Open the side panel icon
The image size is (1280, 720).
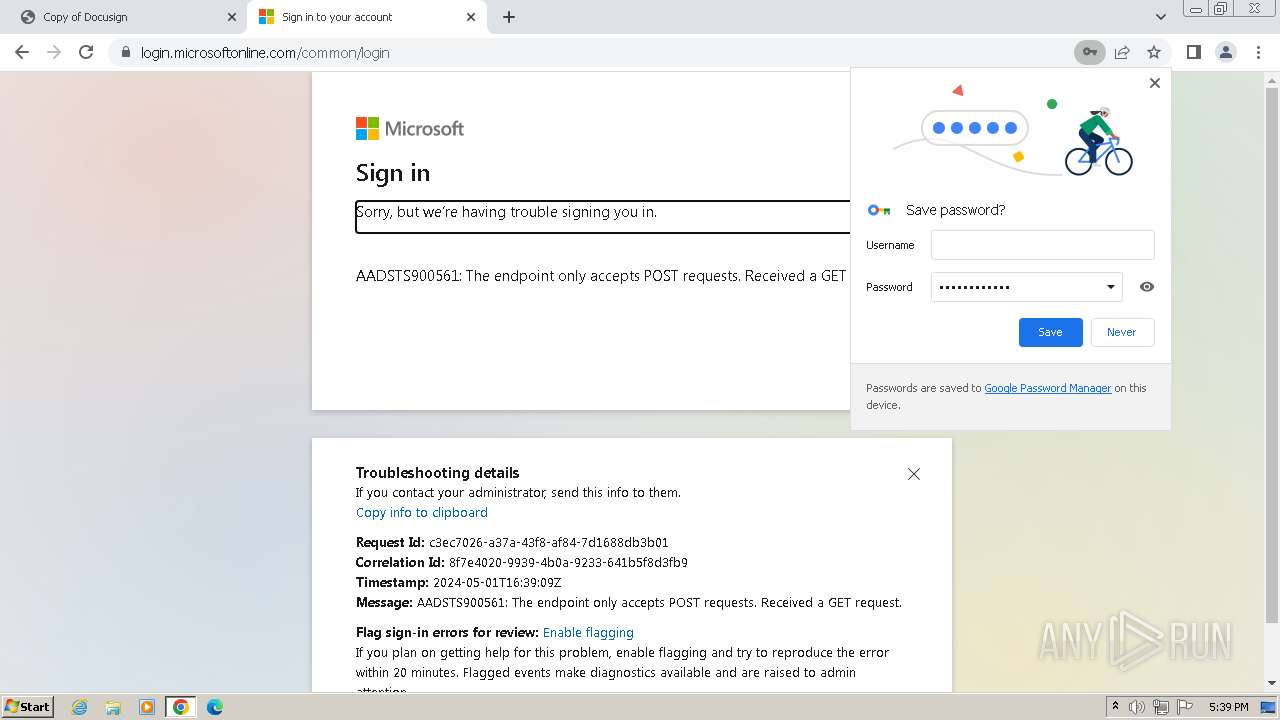coord(1193,52)
